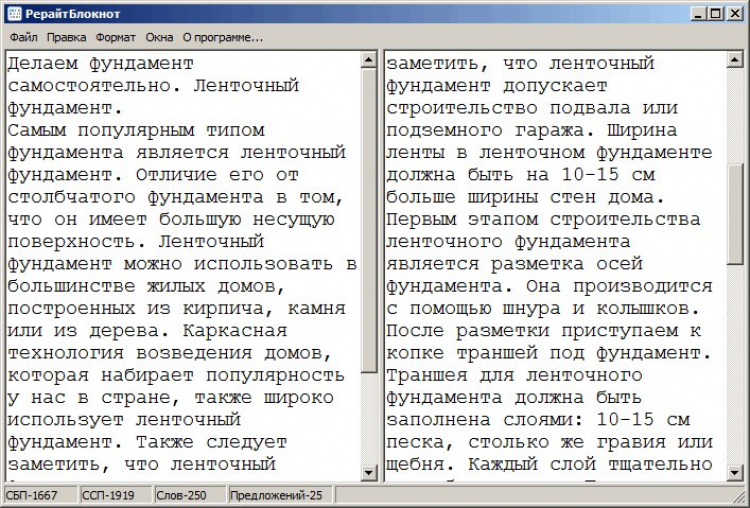Click left pane scroll-up arrow
The height and width of the screenshot is (508, 750).
(369, 60)
